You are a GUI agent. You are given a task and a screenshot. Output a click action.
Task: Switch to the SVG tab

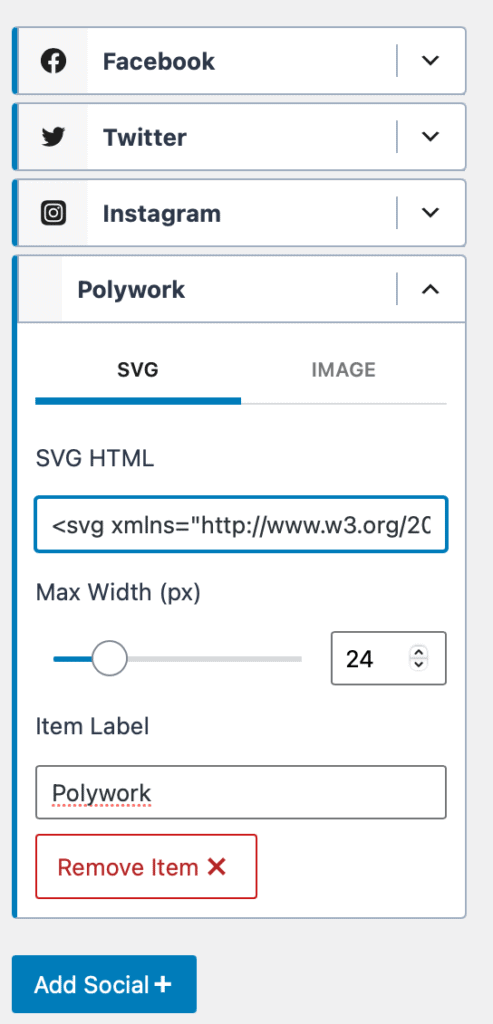click(x=138, y=370)
